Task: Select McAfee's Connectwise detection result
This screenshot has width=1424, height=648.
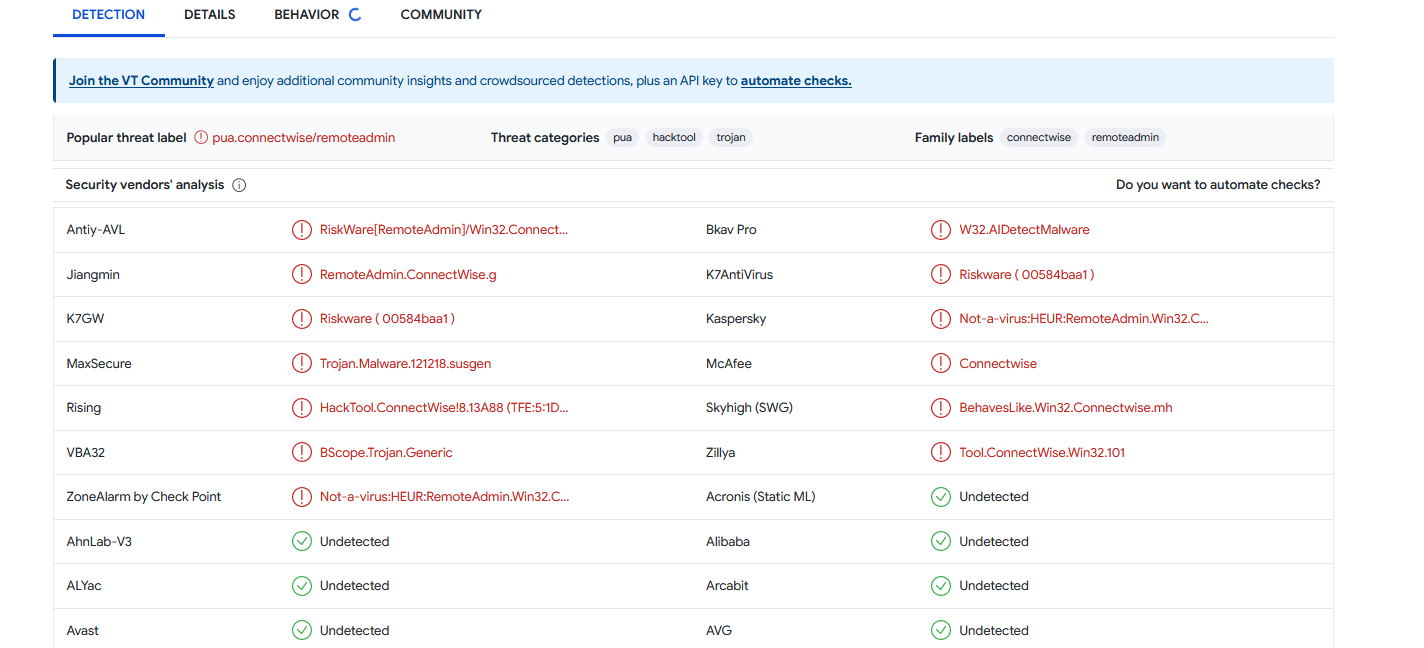Action: pyautogui.click(x=998, y=364)
